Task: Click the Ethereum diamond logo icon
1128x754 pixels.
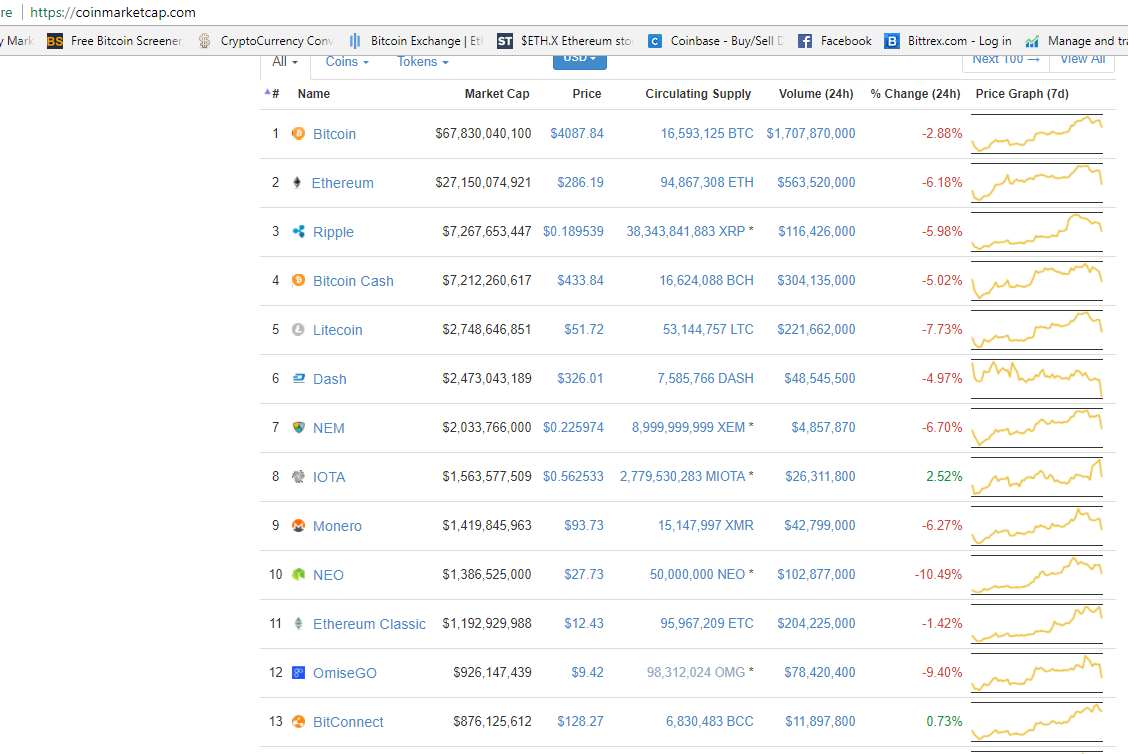Action: point(297,182)
